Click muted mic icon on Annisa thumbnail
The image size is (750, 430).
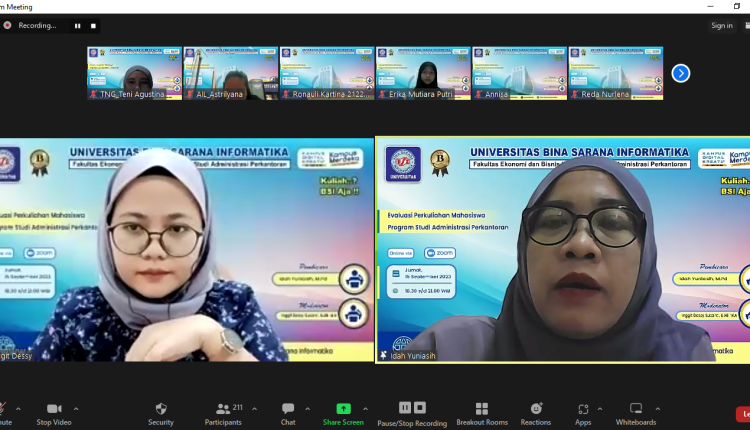(x=479, y=94)
